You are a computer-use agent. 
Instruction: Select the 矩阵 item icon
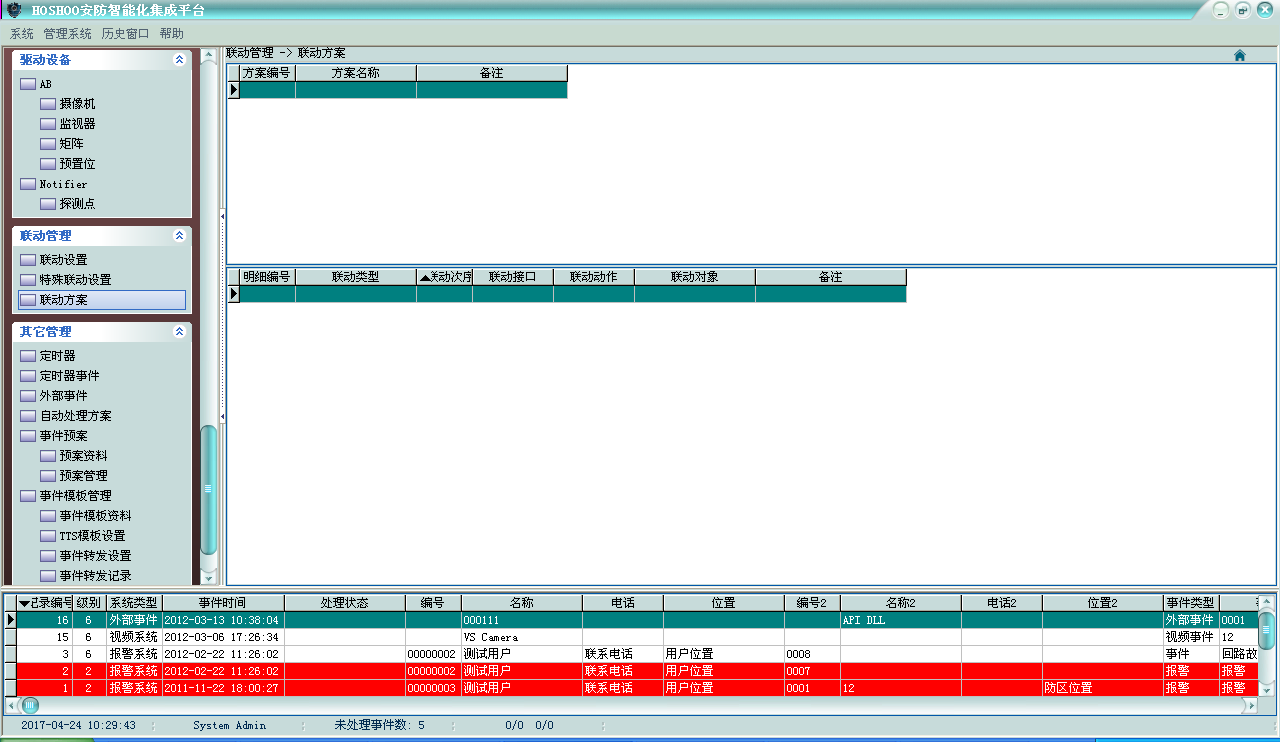coord(48,144)
